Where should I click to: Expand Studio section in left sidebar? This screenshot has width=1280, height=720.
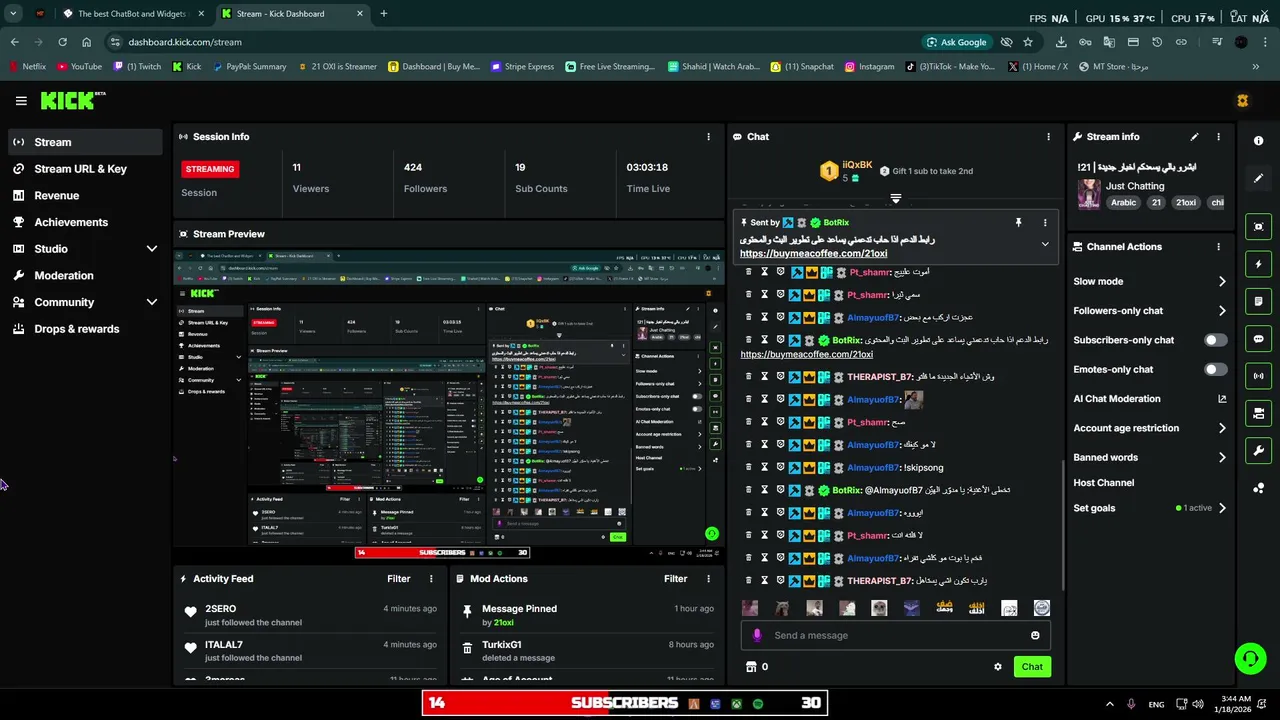point(152,249)
